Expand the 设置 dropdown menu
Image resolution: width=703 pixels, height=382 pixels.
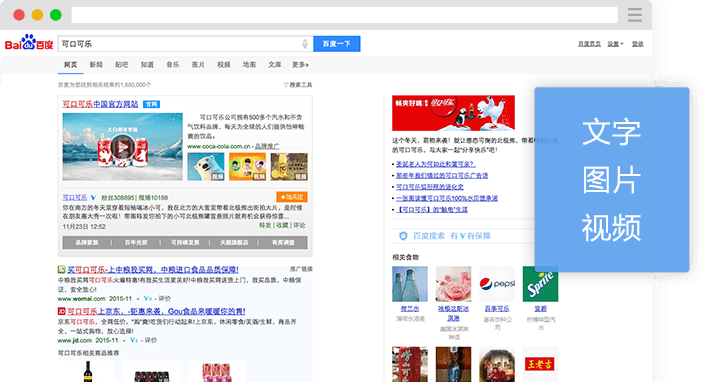(615, 44)
